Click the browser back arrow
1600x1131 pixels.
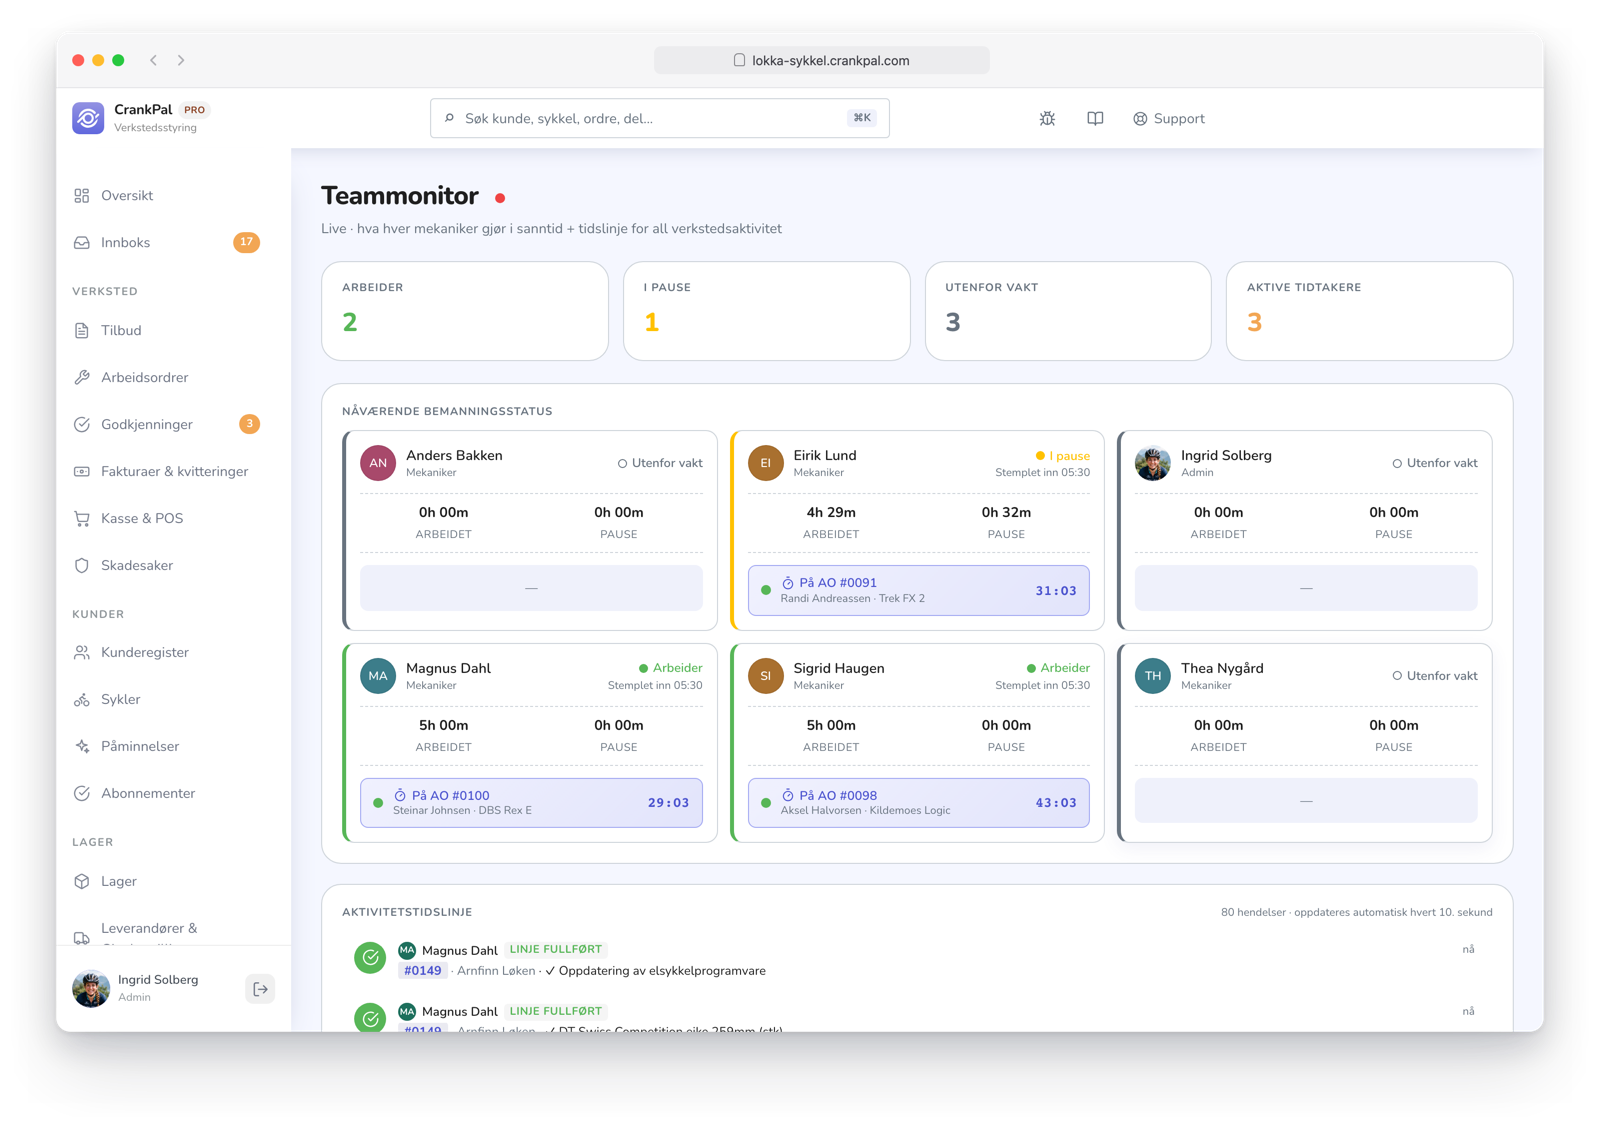[154, 60]
